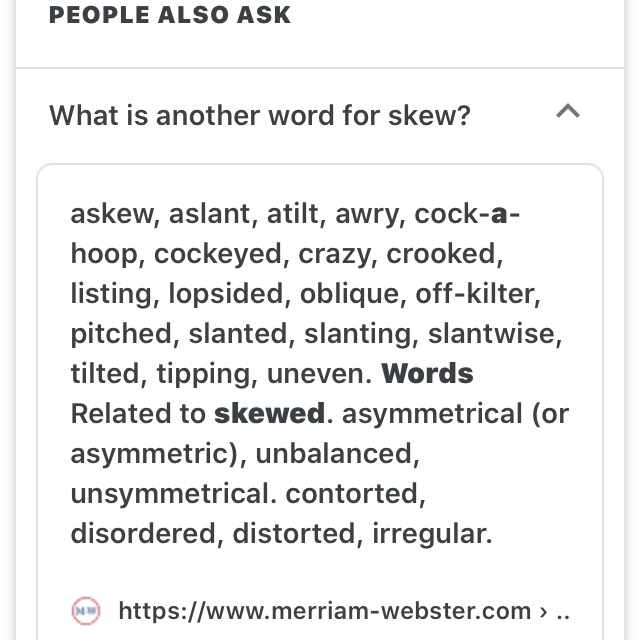Click the word "asymmetrical" in the answer
This screenshot has height=640, width=640.
click(x=432, y=413)
